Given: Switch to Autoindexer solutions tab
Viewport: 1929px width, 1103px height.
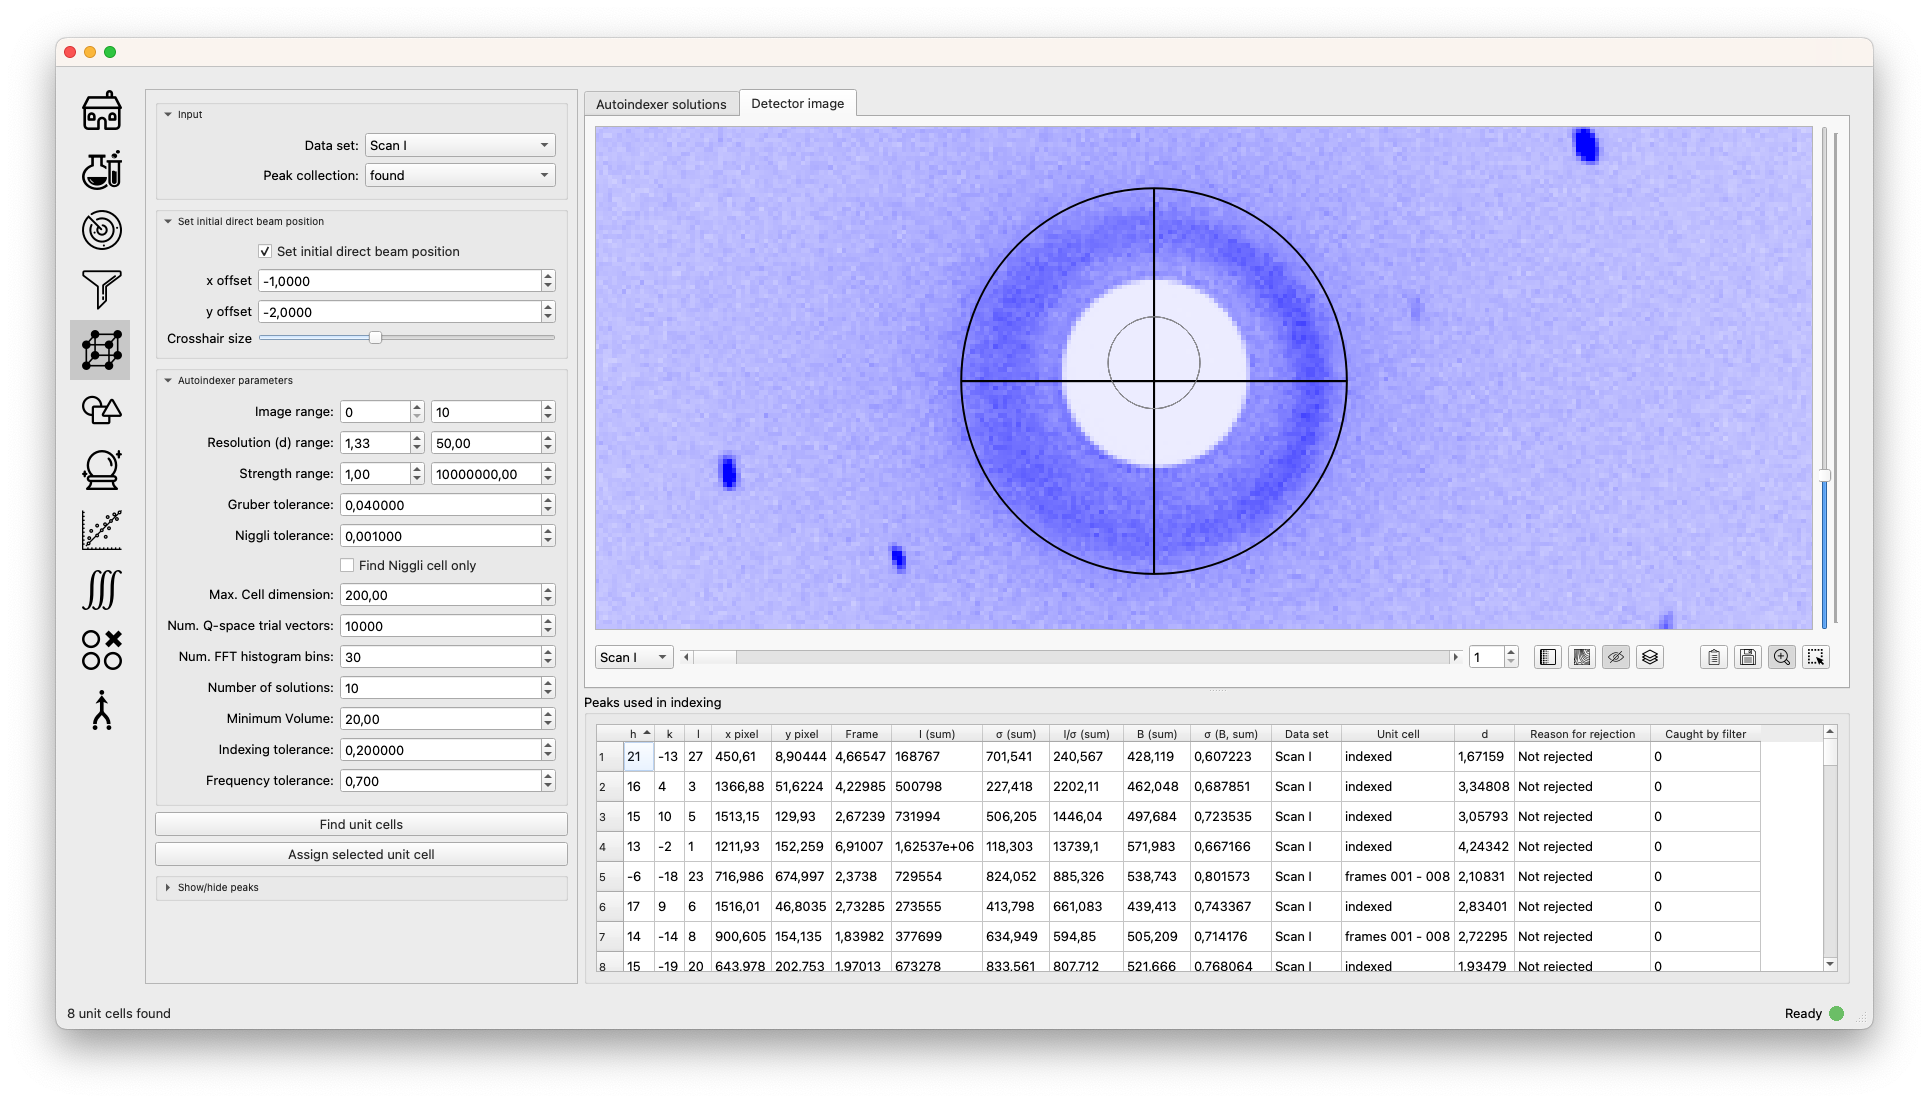Looking at the screenshot, I should pos(661,104).
